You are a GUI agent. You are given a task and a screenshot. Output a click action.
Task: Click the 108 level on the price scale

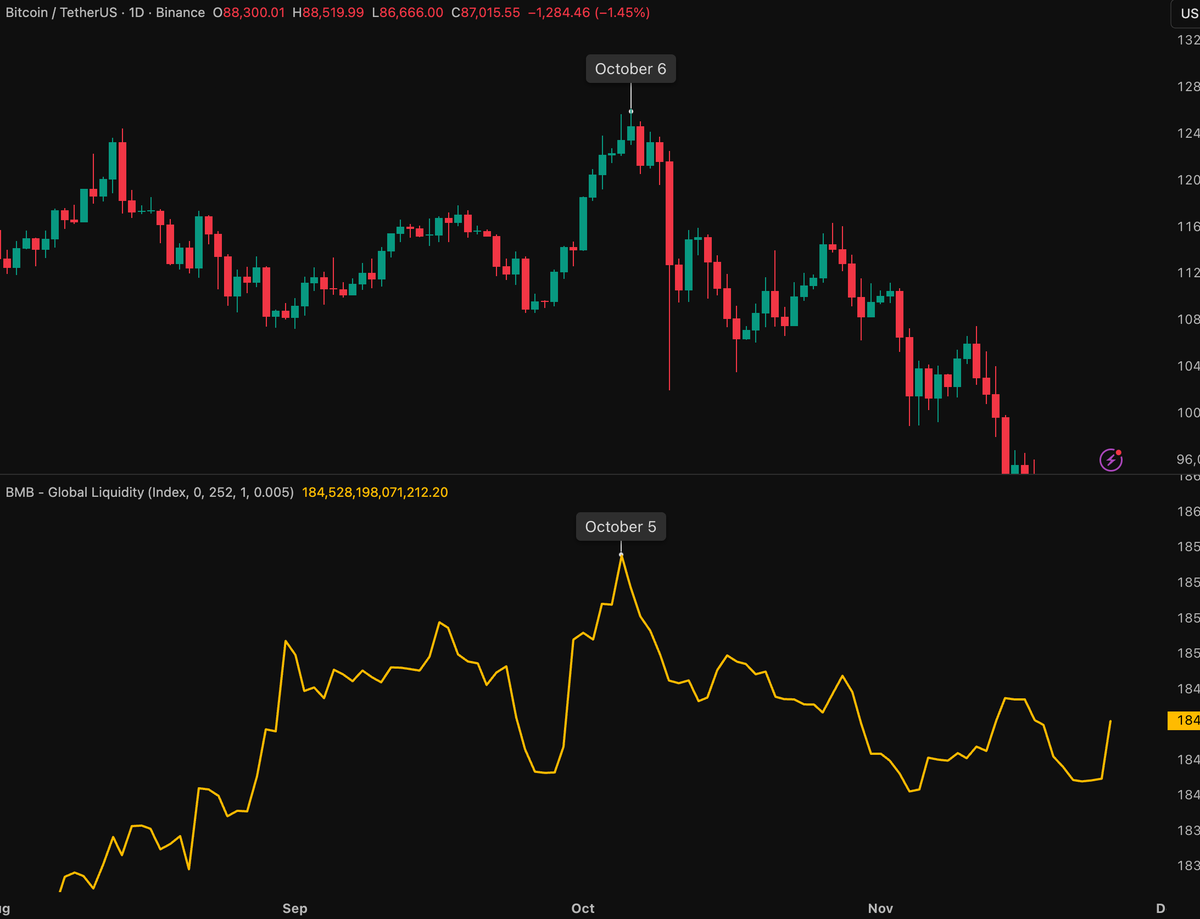[x=1188, y=319]
